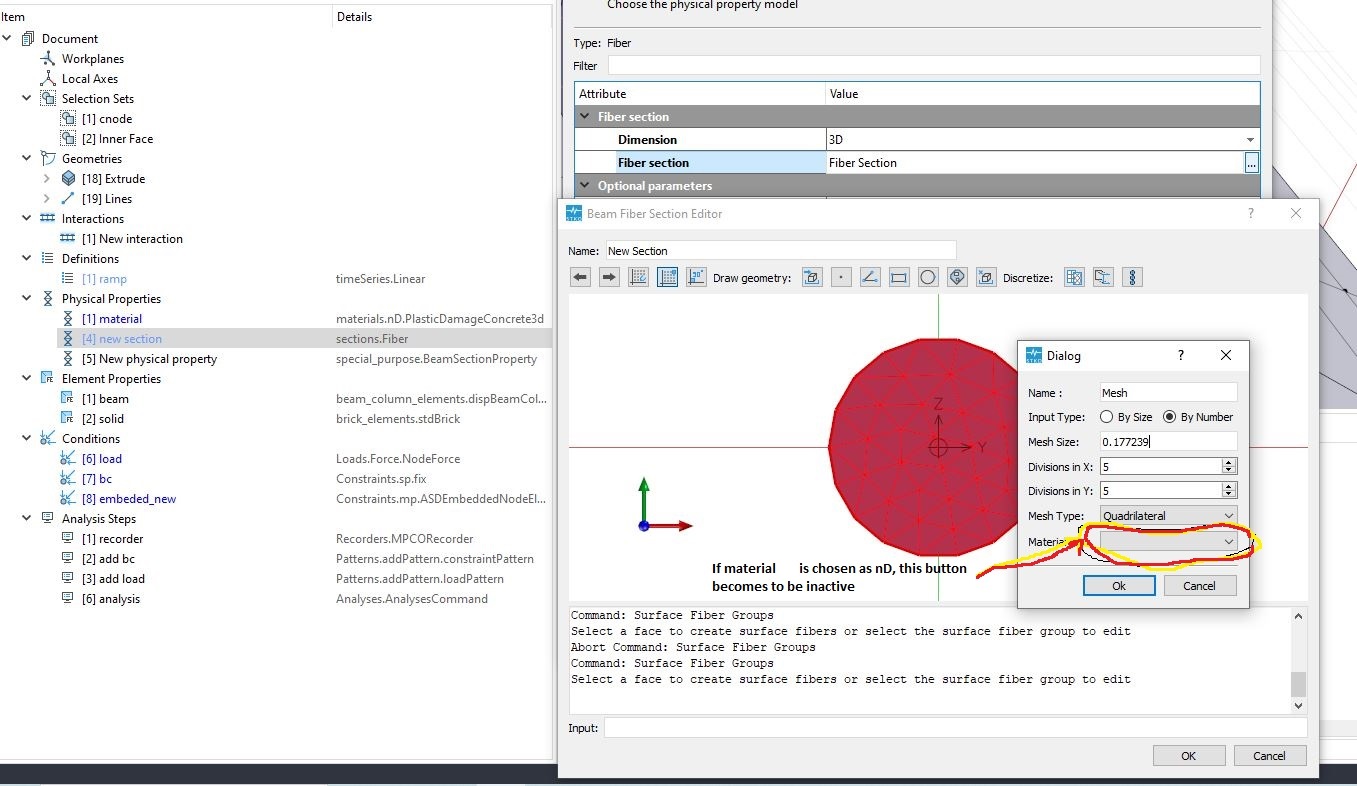The image size is (1357, 786).
Task: Select the draw rectangle geometry tool
Action: pyautogui.click(x=899, y=277)
